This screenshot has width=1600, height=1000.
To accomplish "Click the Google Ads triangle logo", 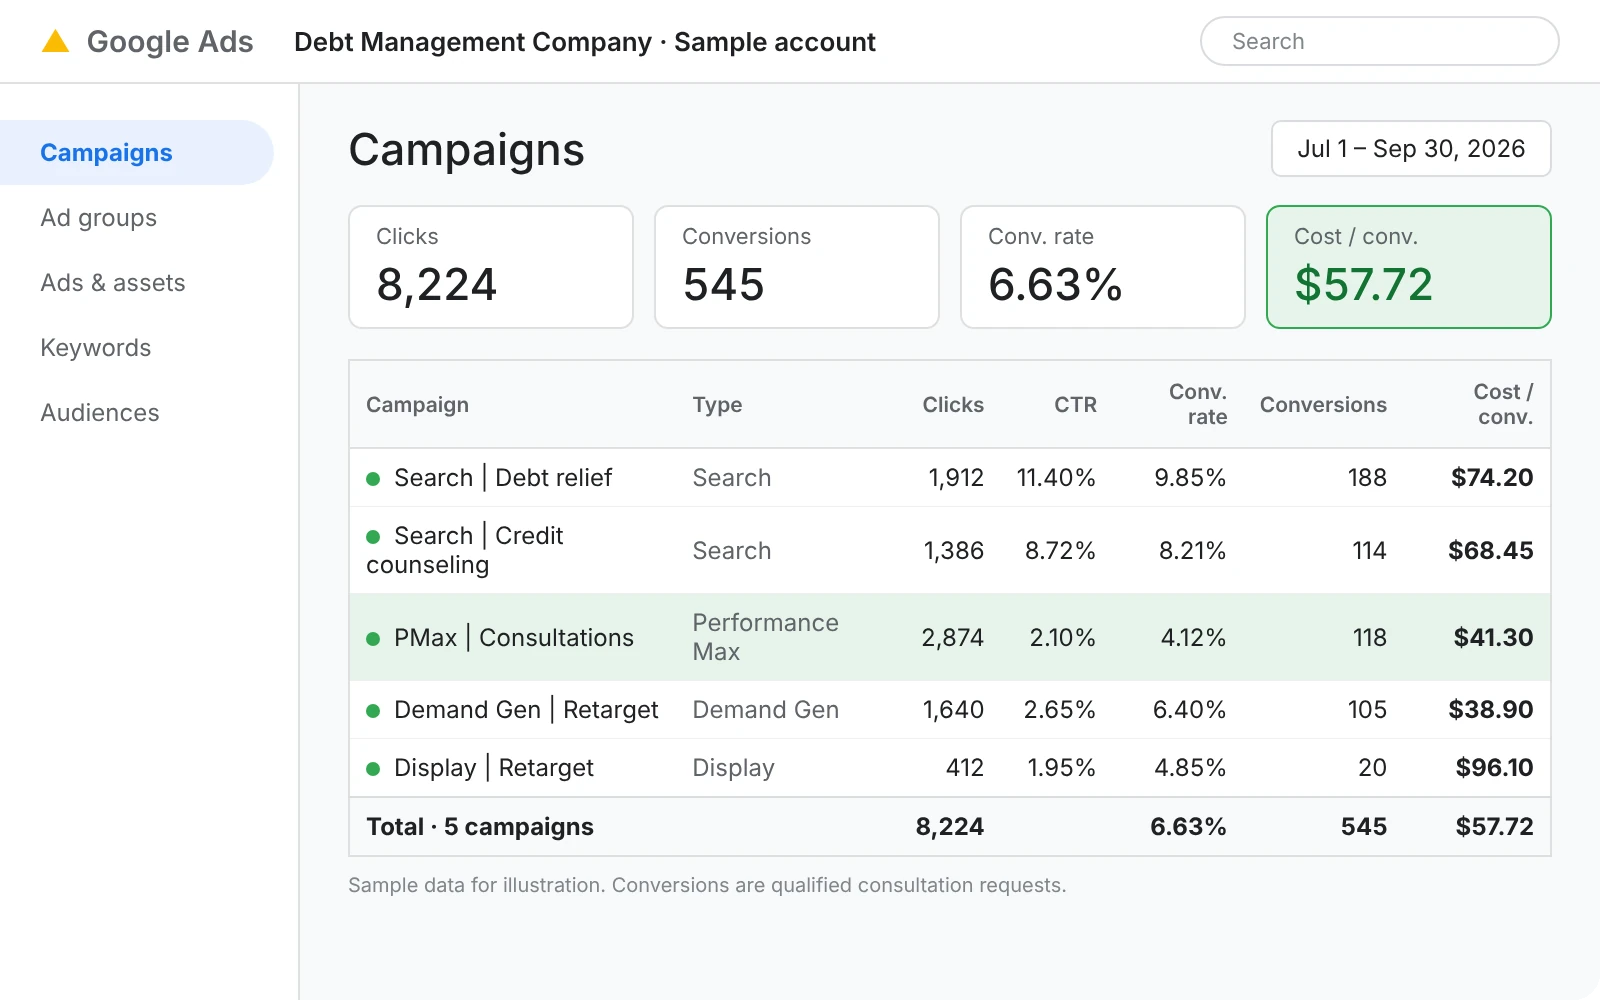I will pyautogui.click(x=55, y=41).
